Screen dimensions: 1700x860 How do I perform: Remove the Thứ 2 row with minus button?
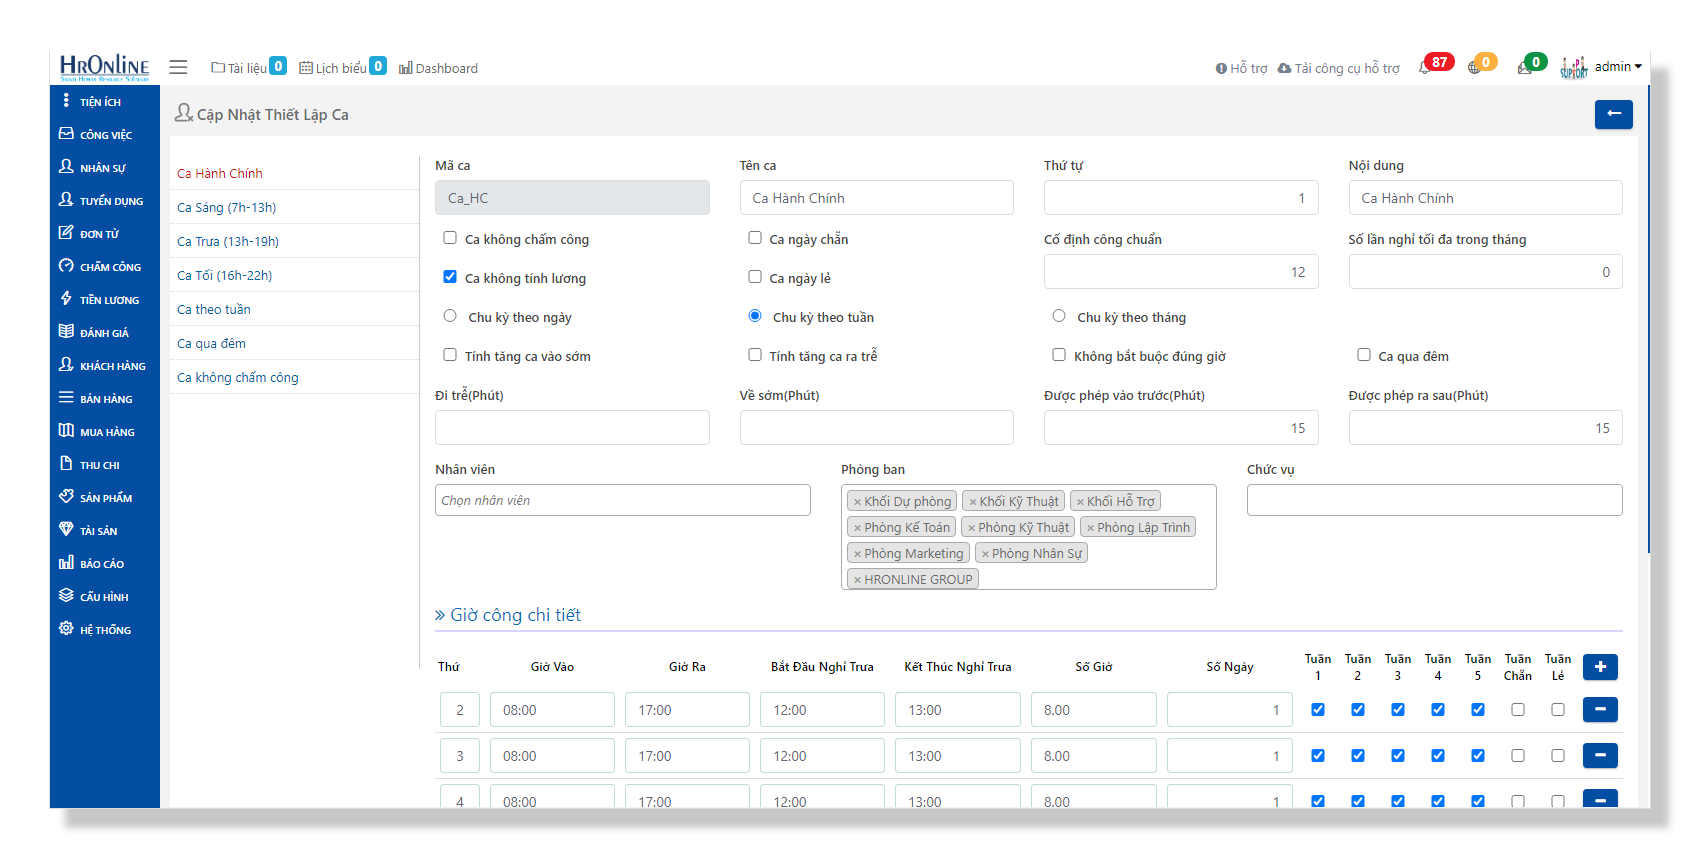point(1600,710)
